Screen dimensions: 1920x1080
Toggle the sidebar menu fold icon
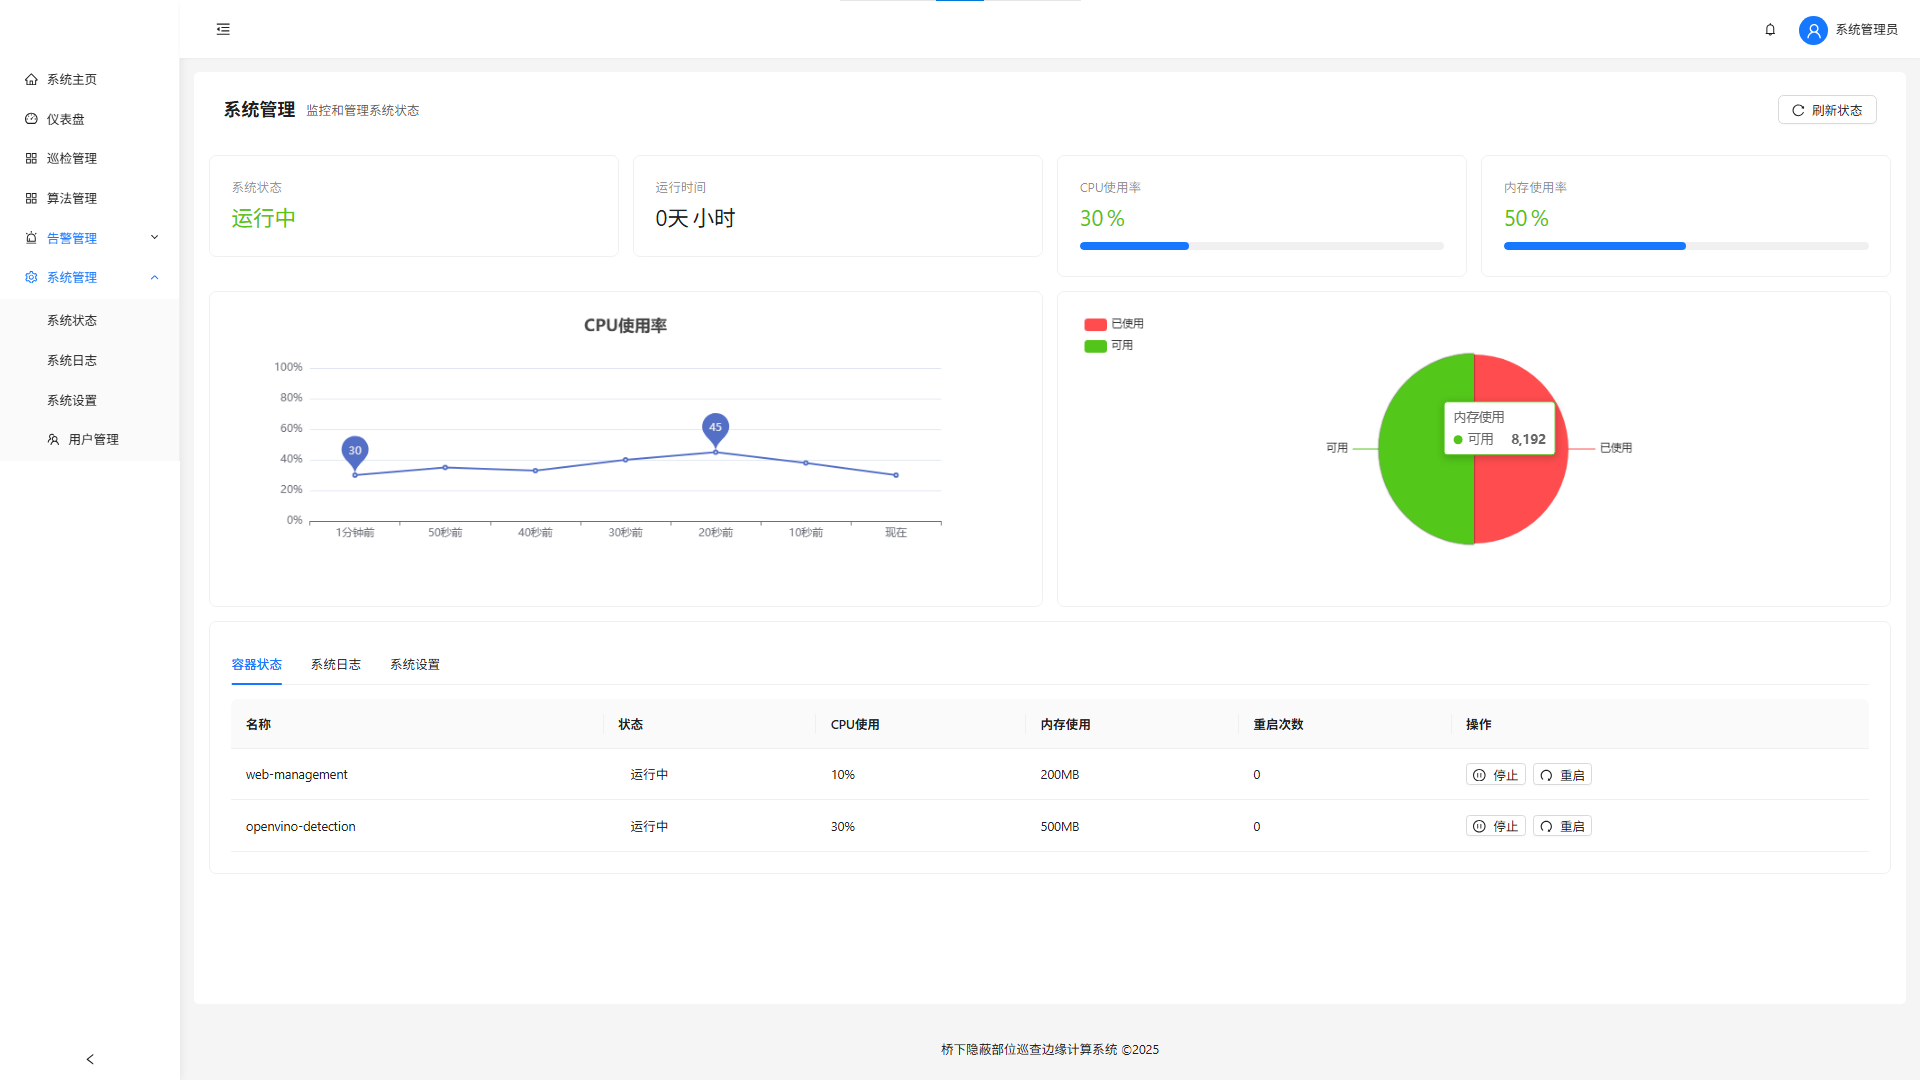[x=223, y=29]
